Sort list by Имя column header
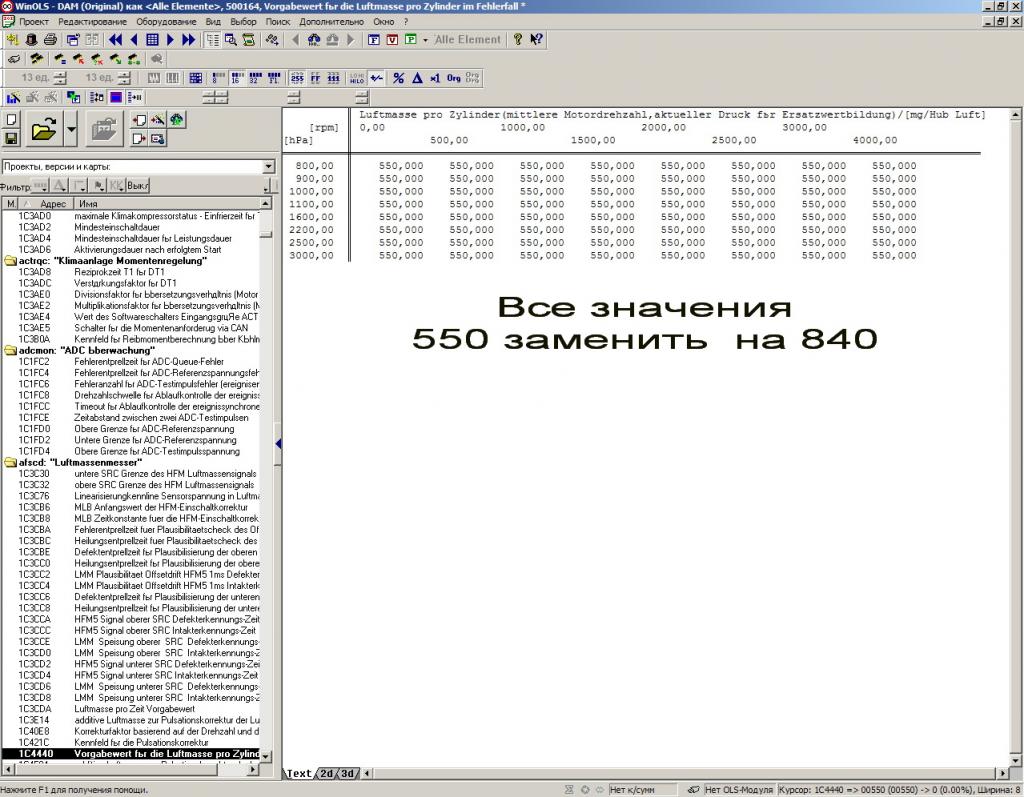This screenshot has width=1024, height=797. coord(166,204)
